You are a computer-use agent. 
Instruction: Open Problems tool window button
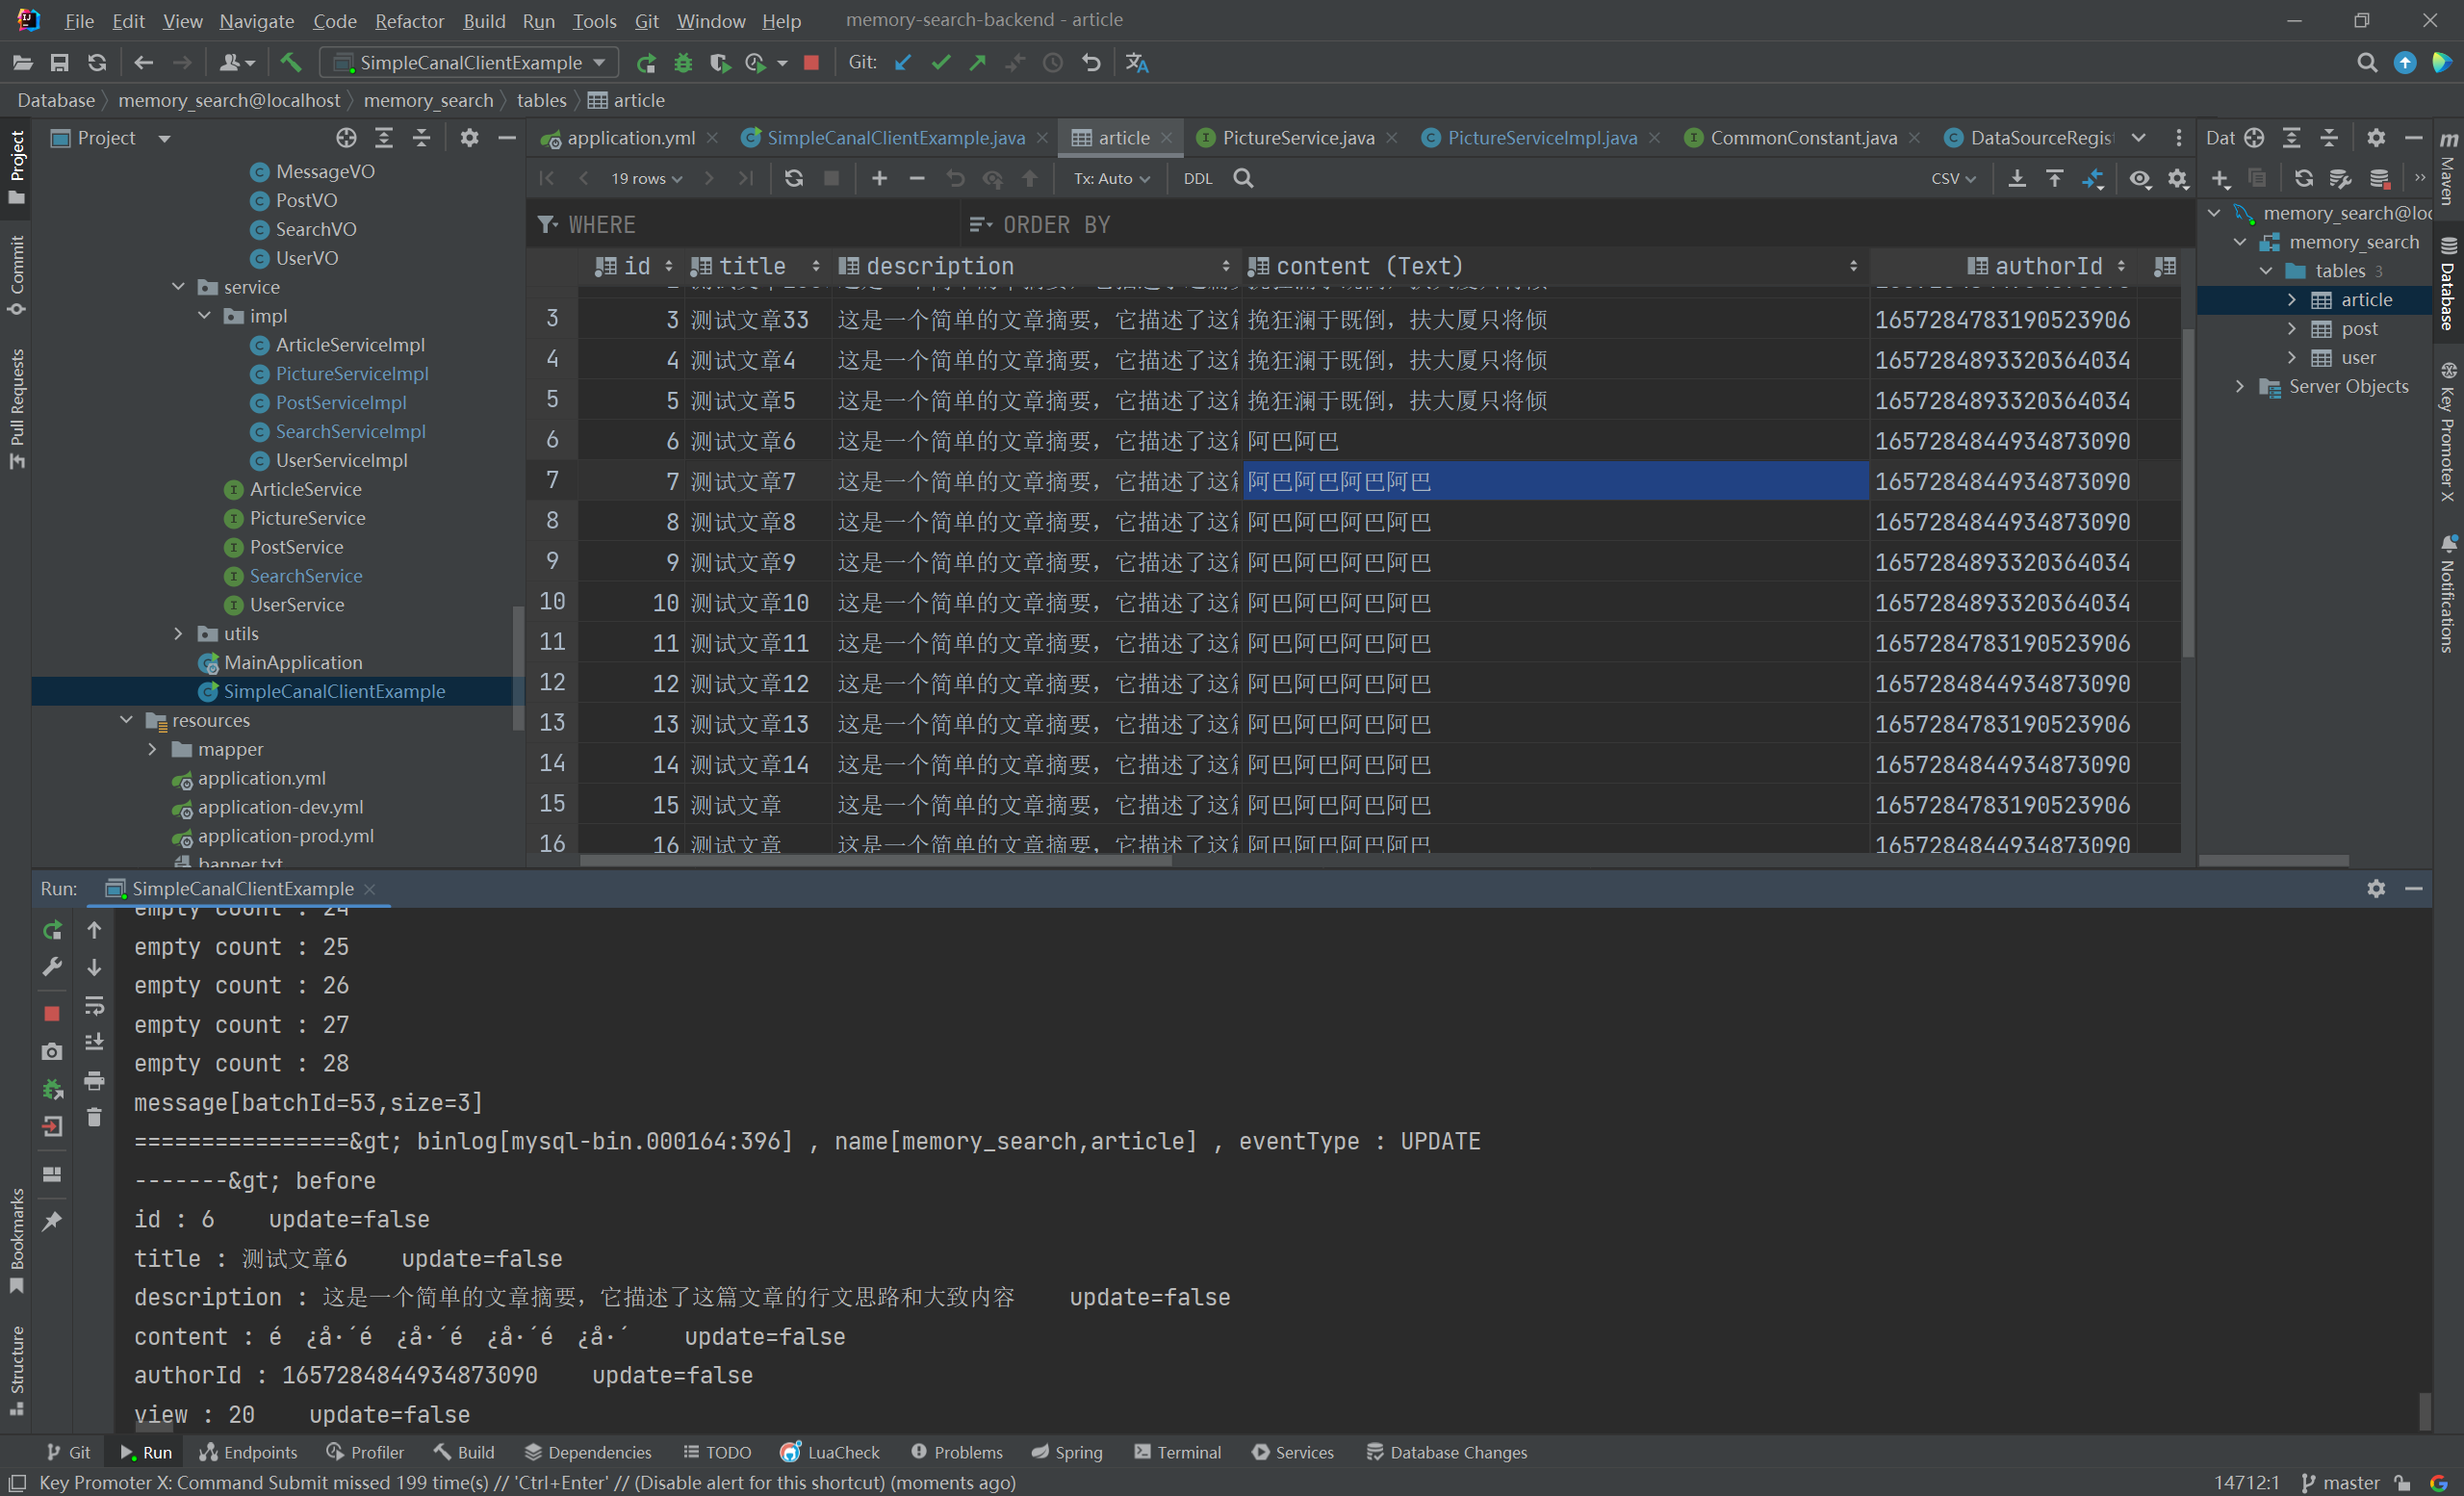pyautogui.click(x=956, y=1452)
